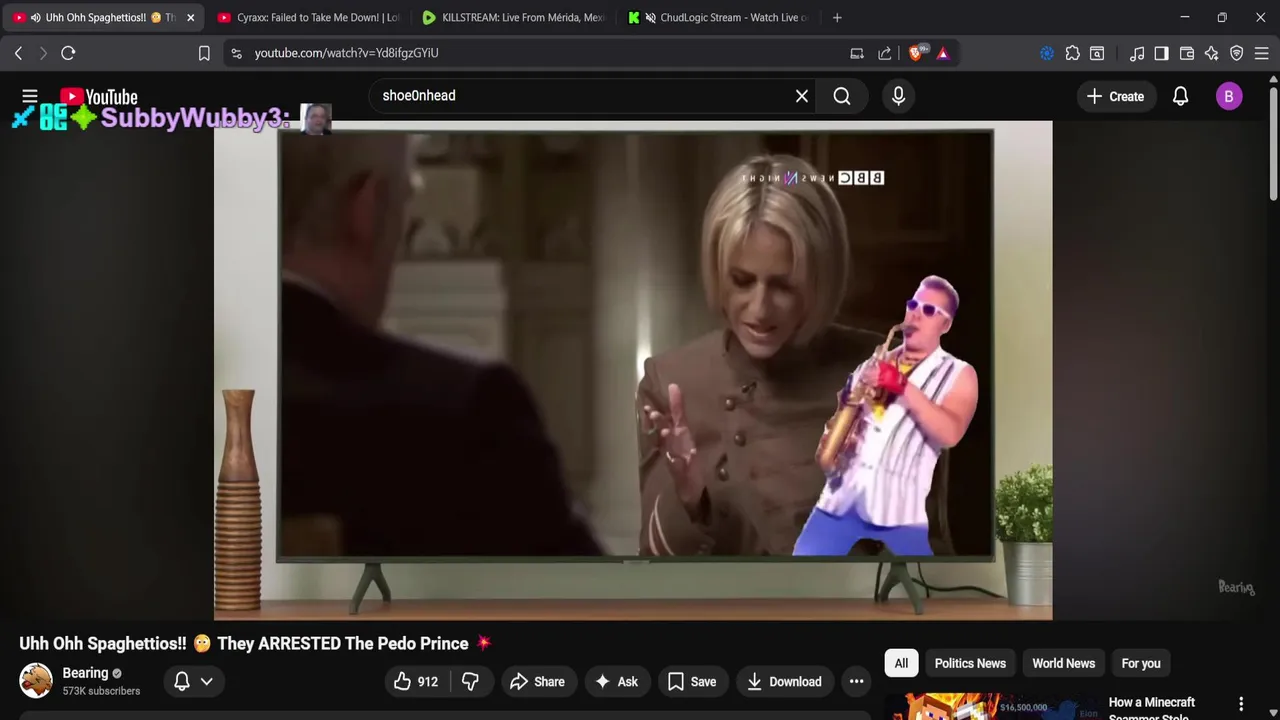Open the extensions puzzle-piece menu
1280x720 pixels.
point(1073,53)
